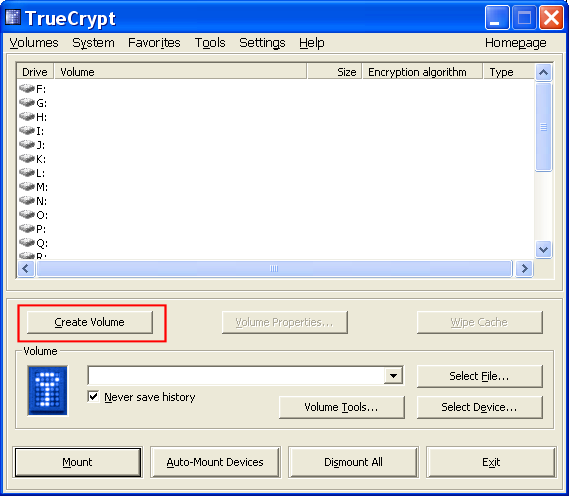Click the horizontal scrollbar thumb
569x496 pixels.
(x=274, y=269)
